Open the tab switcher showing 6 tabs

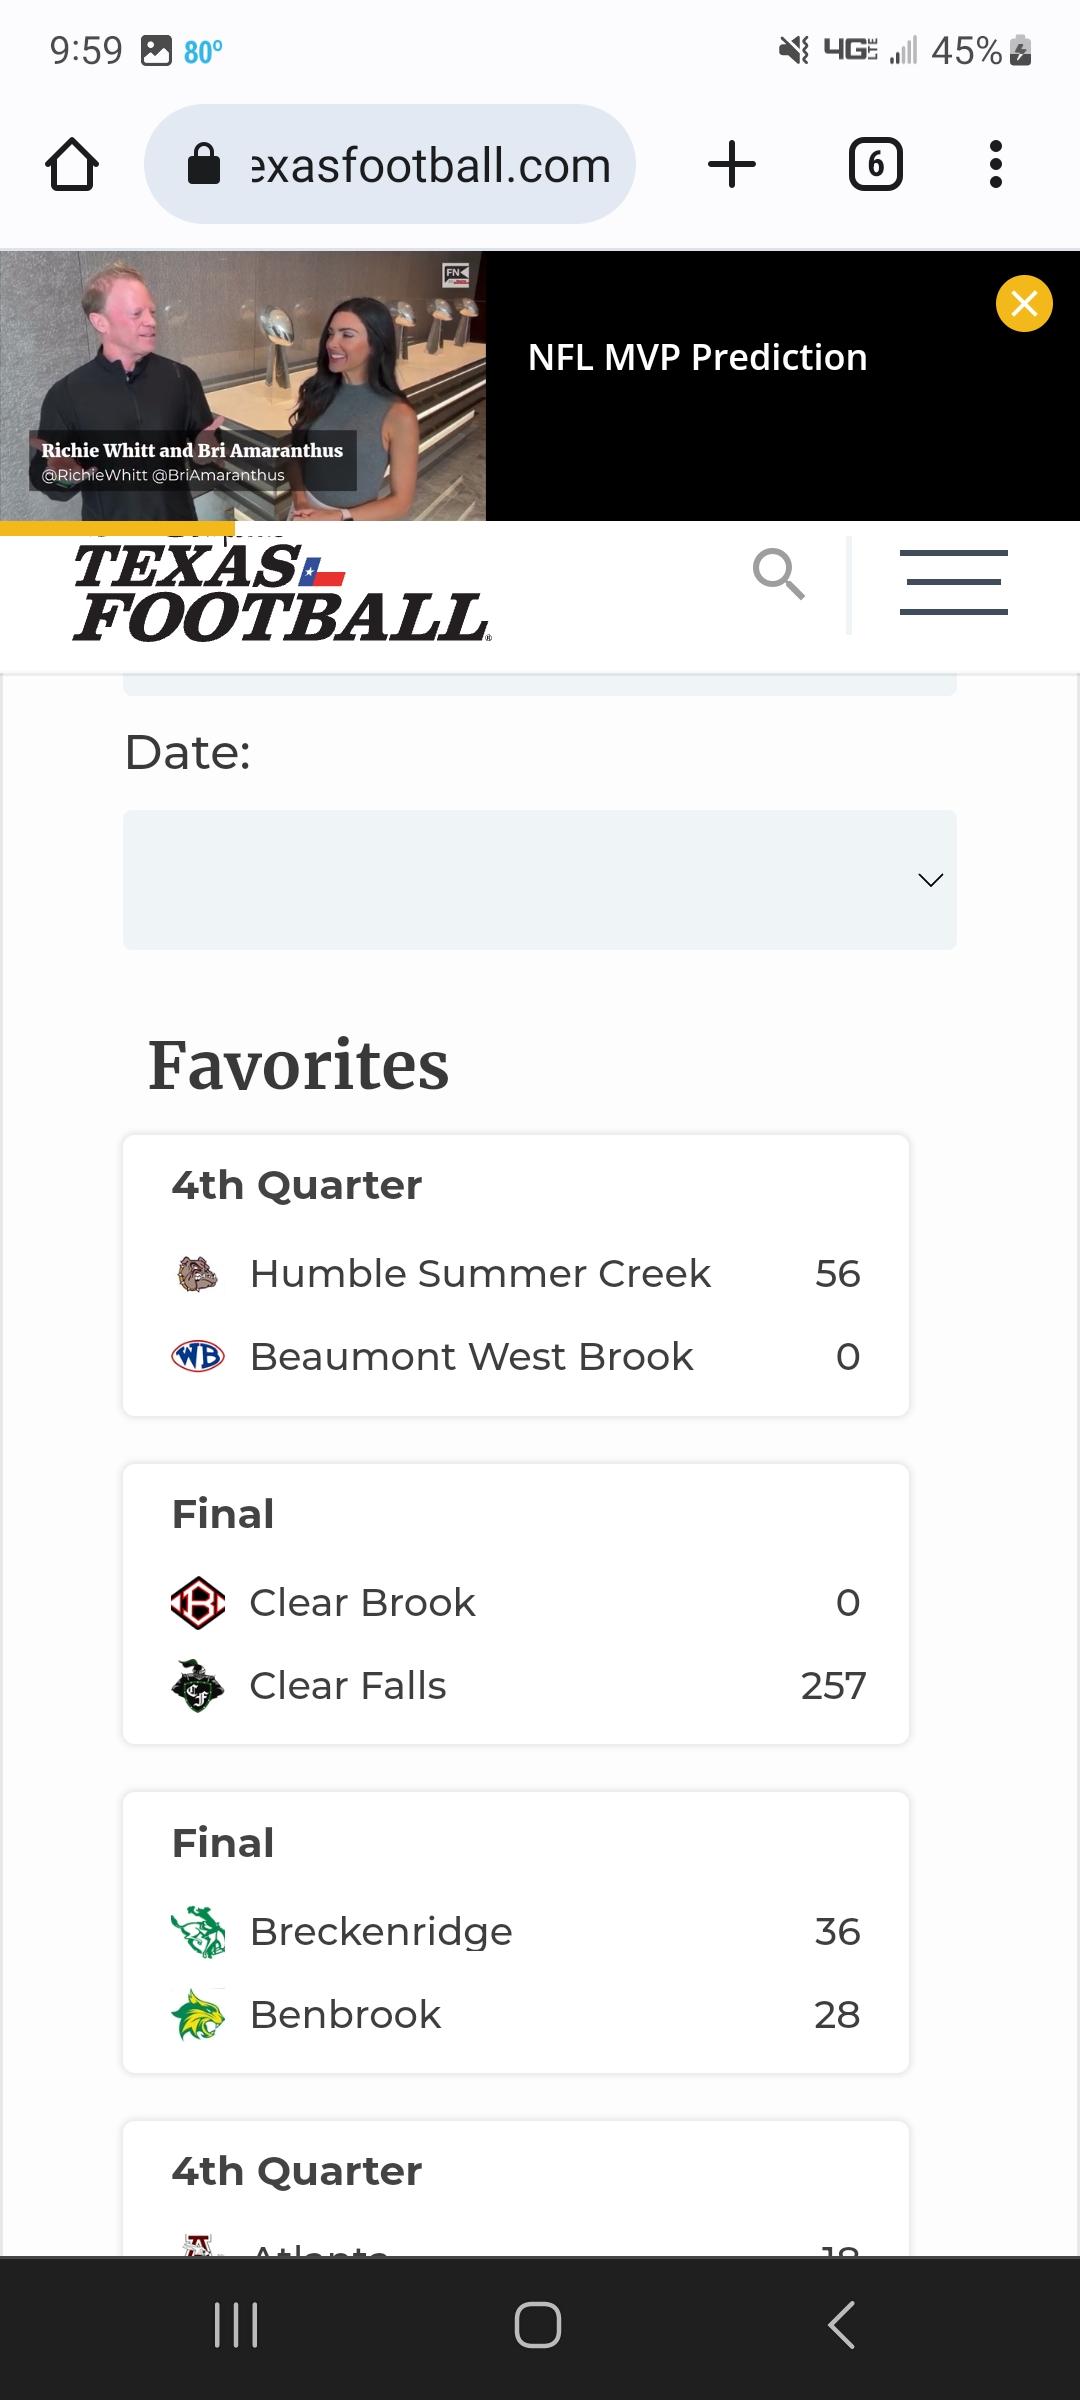(876, 165)
